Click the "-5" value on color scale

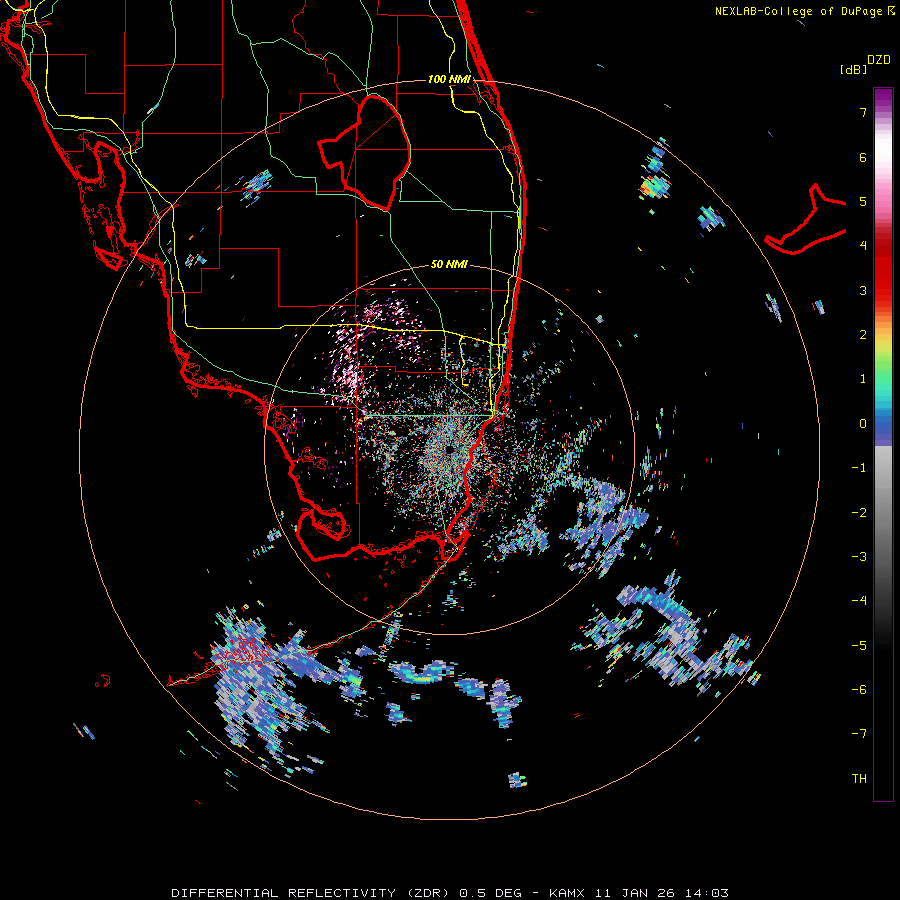point(859,646)
